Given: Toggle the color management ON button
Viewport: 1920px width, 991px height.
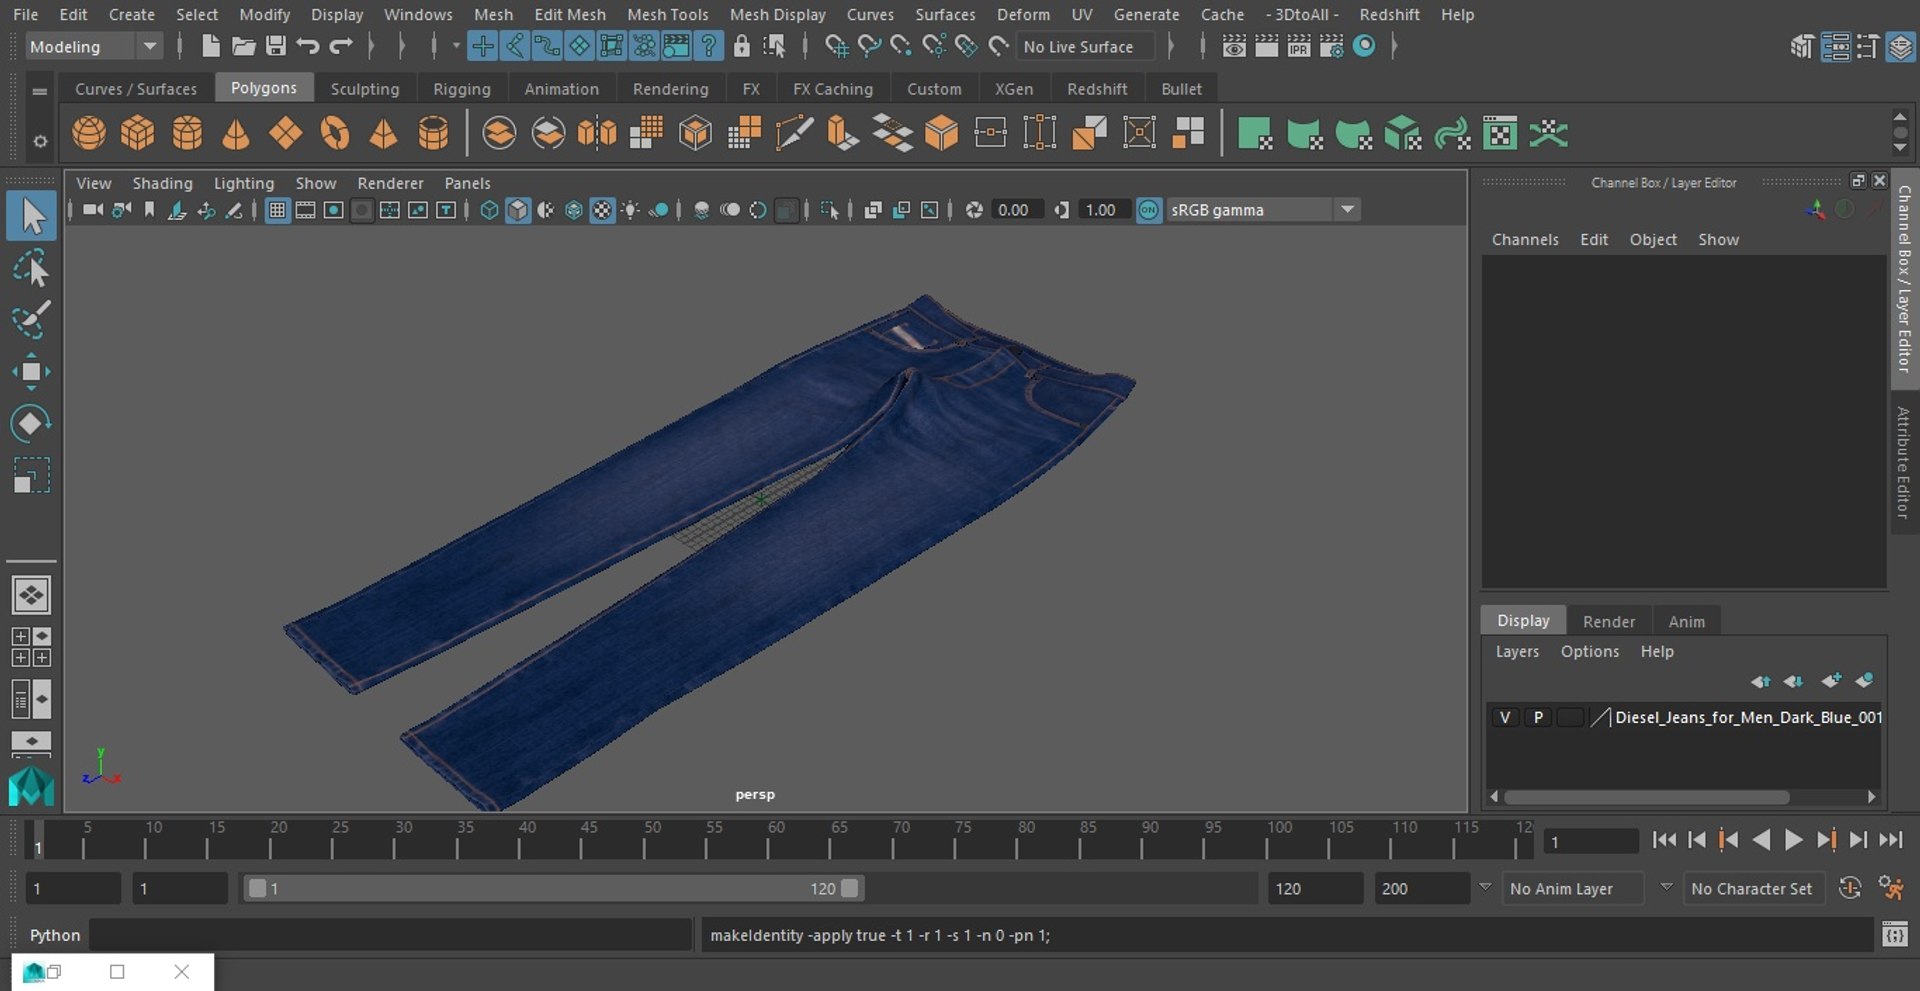Looking at the screenshot, I should pyautogui.click(x=1149, y=210).
